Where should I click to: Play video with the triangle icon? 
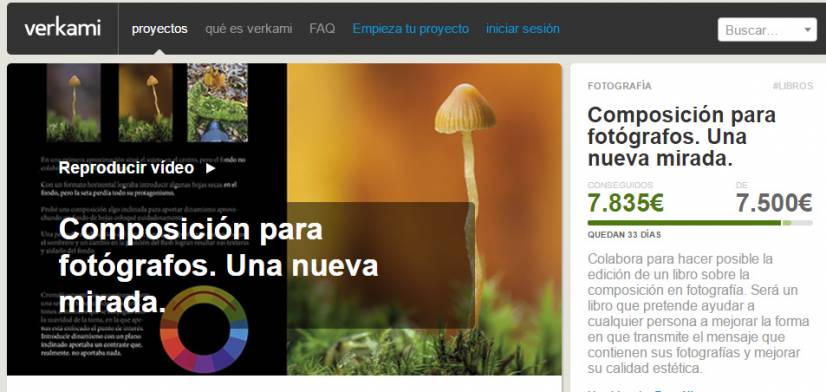click(x=210, y=169)
